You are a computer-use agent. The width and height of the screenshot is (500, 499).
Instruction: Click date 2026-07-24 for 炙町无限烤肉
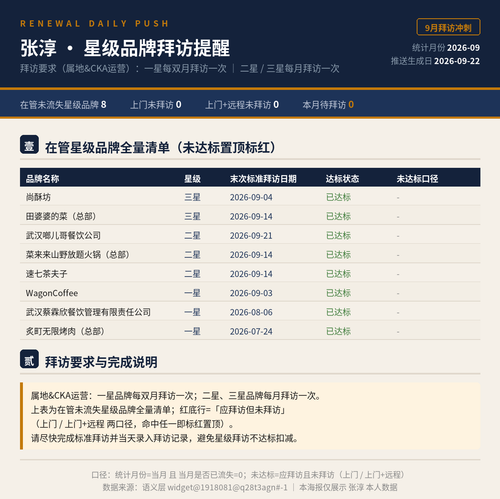[x=251, y=331]
